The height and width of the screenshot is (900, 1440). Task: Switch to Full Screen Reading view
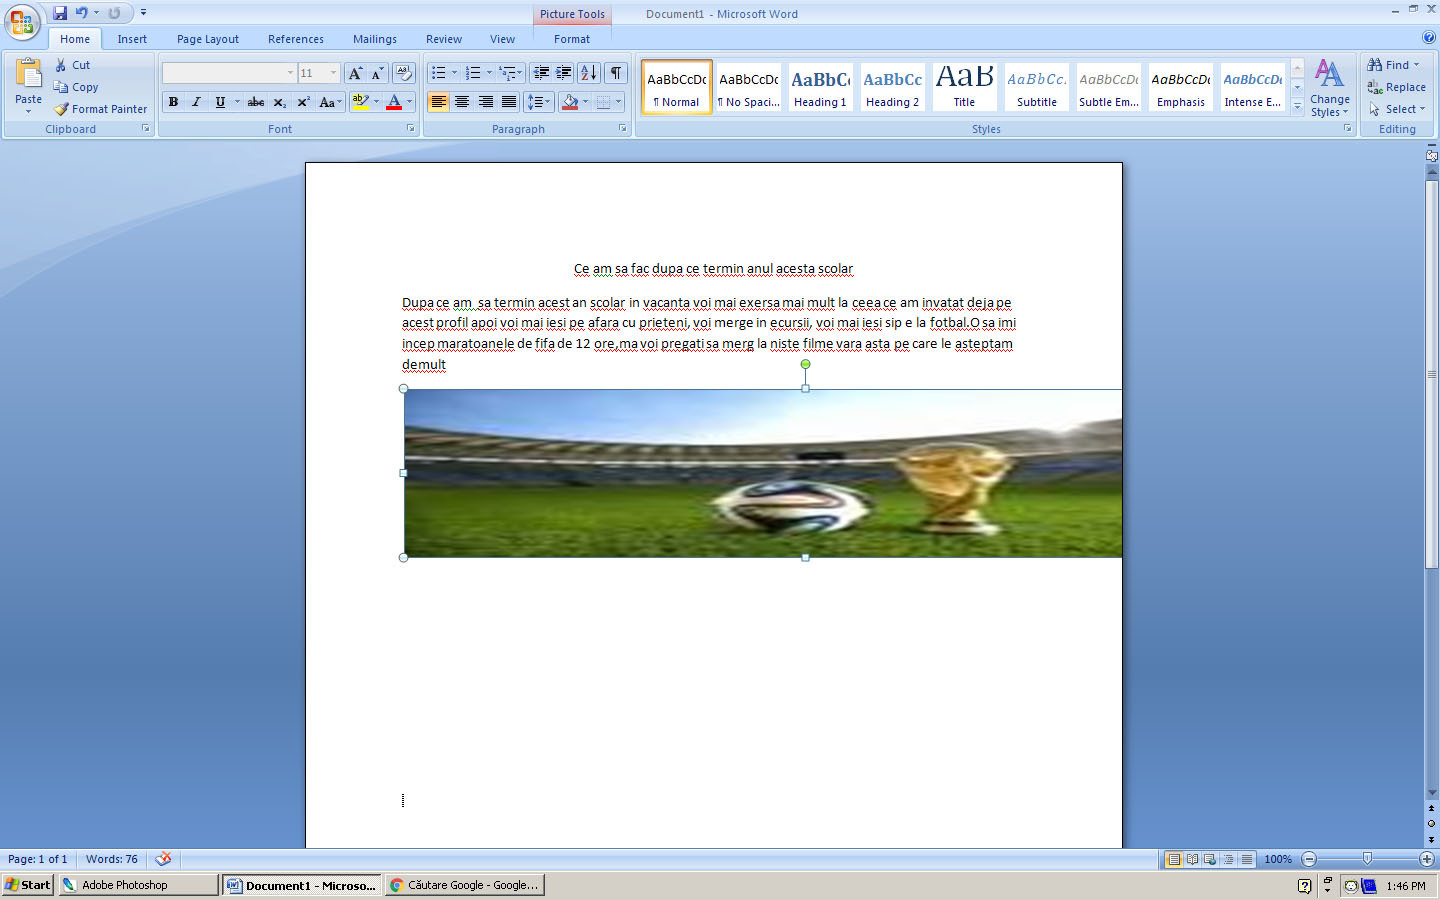[1192, 859]
